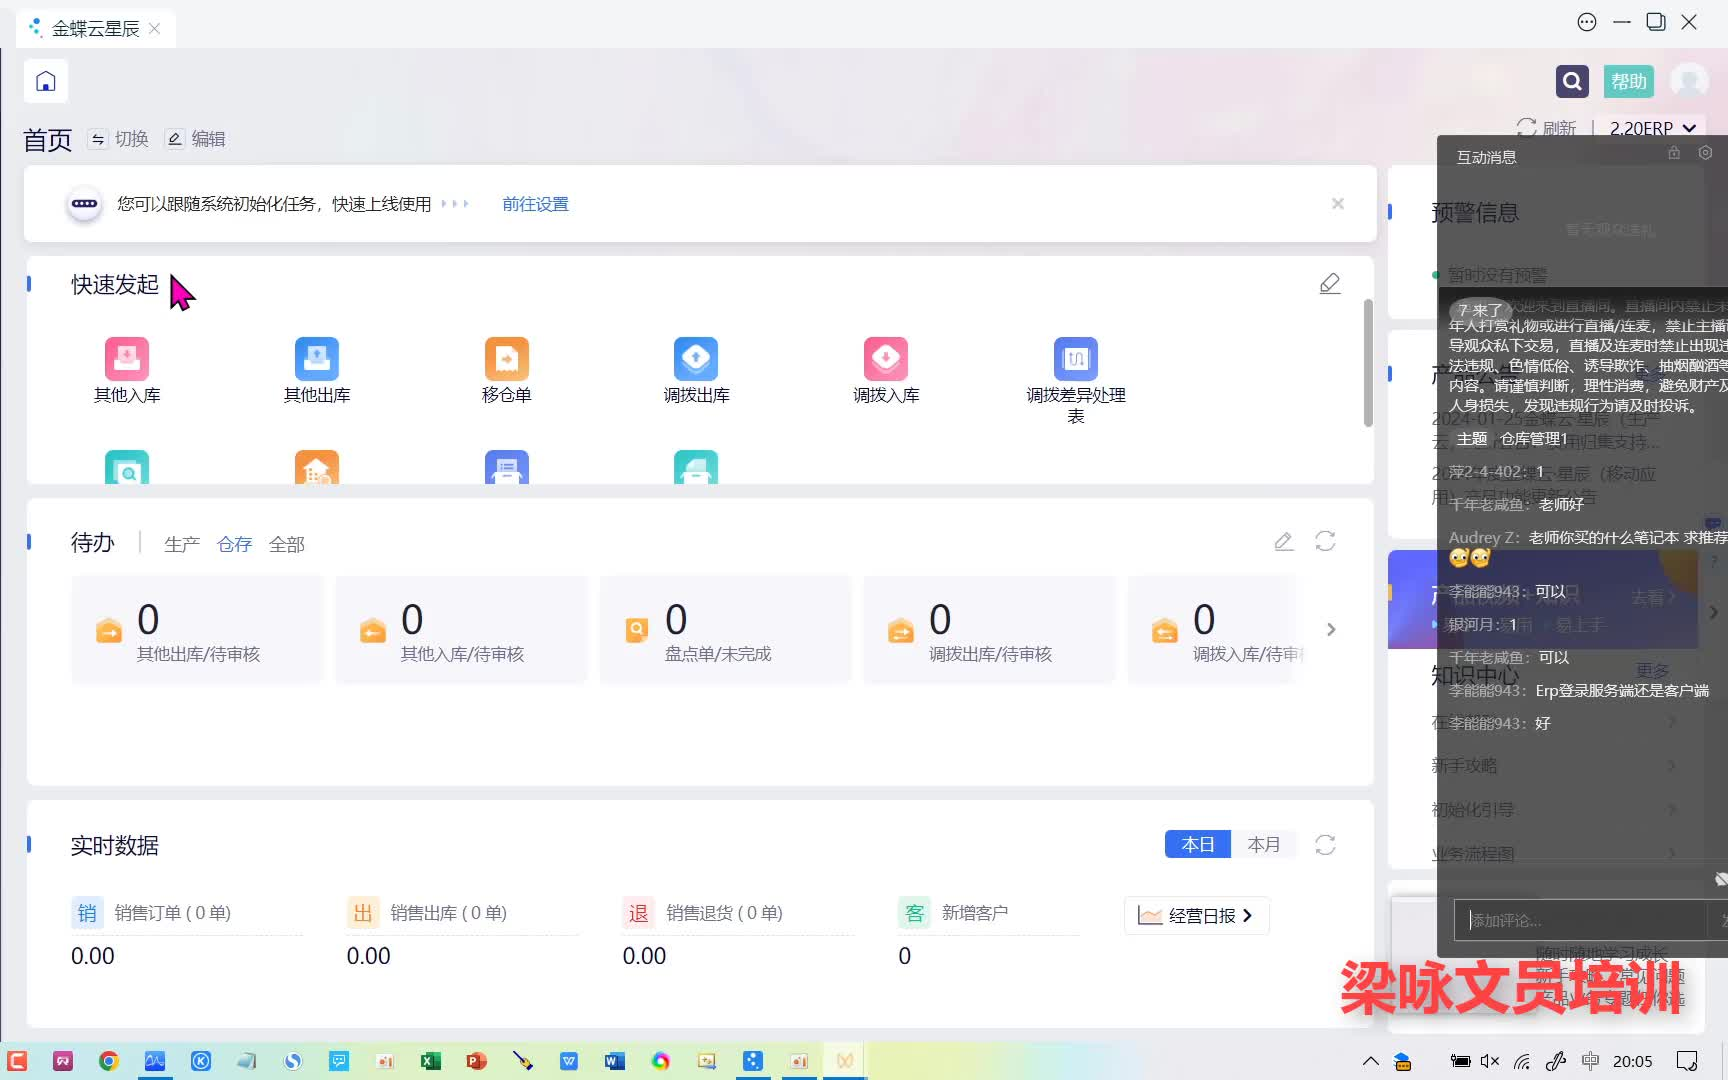Open the 其他入库 quick launch icon
This screenshot has height=1080, width=1728.
tap(127, 359)
